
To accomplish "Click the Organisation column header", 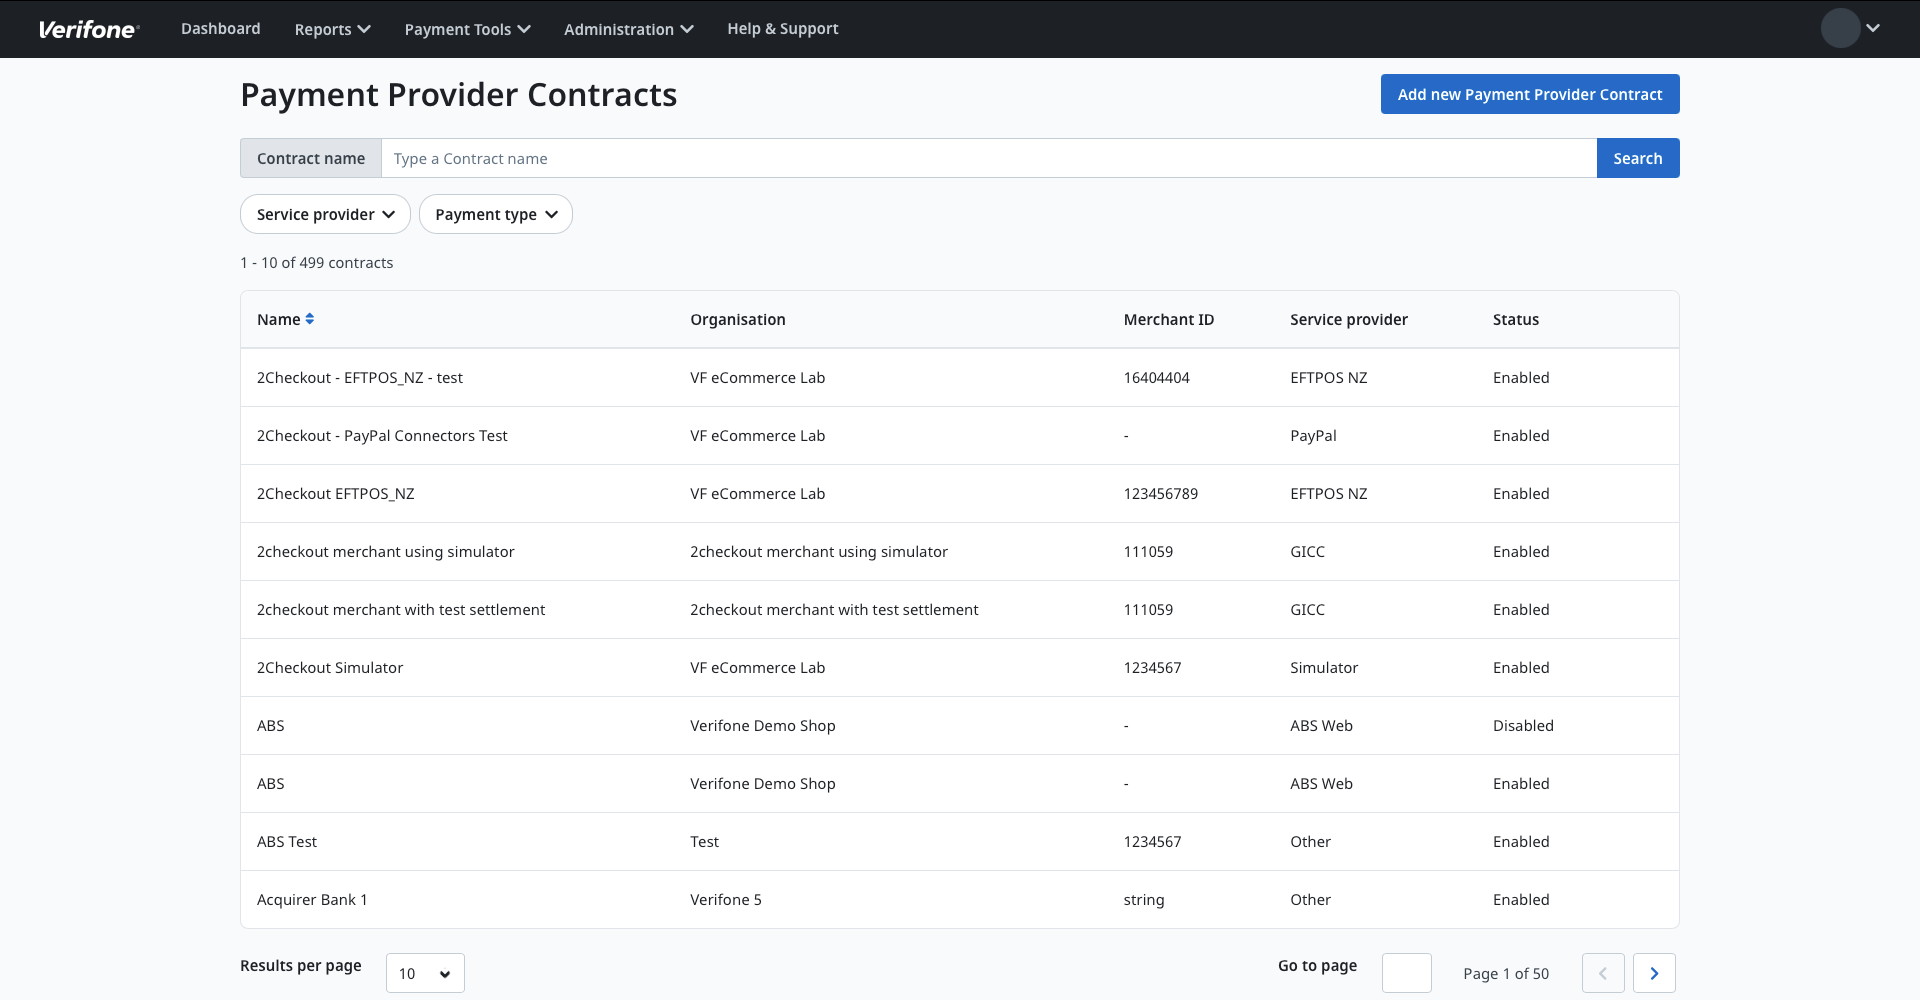I will (738, 319).
